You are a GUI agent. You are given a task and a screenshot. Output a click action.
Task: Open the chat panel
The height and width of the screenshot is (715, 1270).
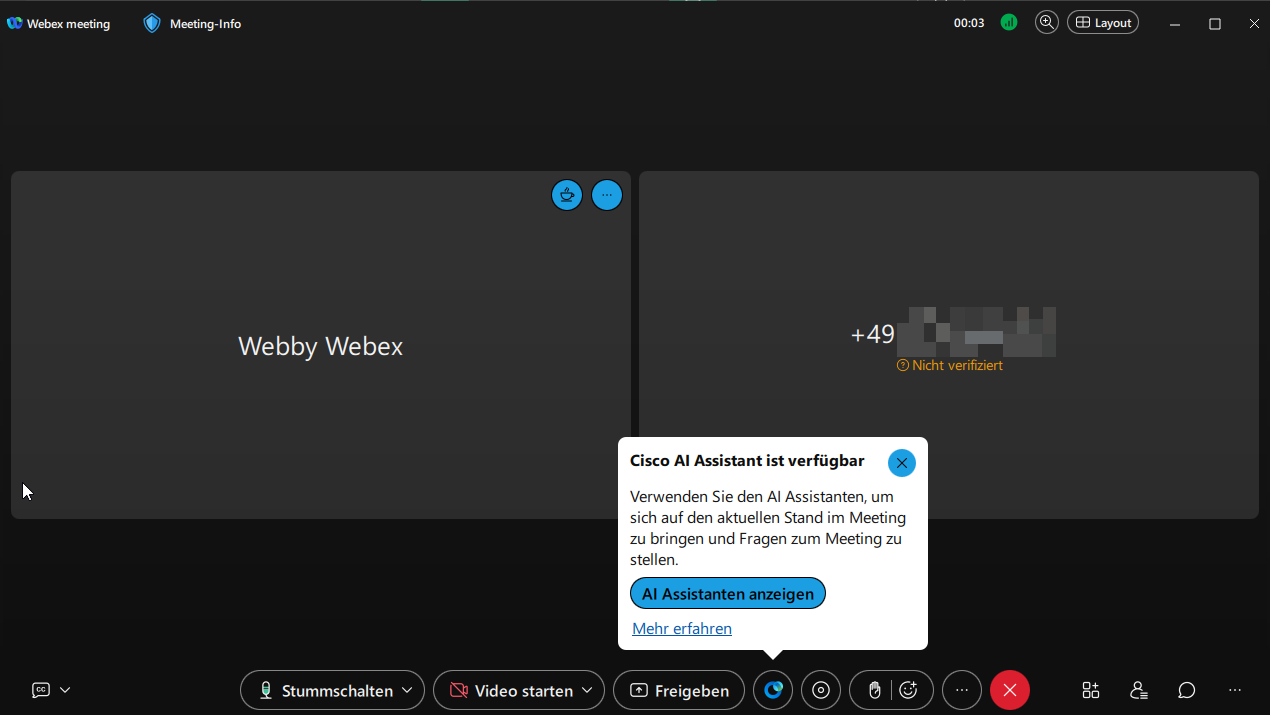[x=1187, y=690]
